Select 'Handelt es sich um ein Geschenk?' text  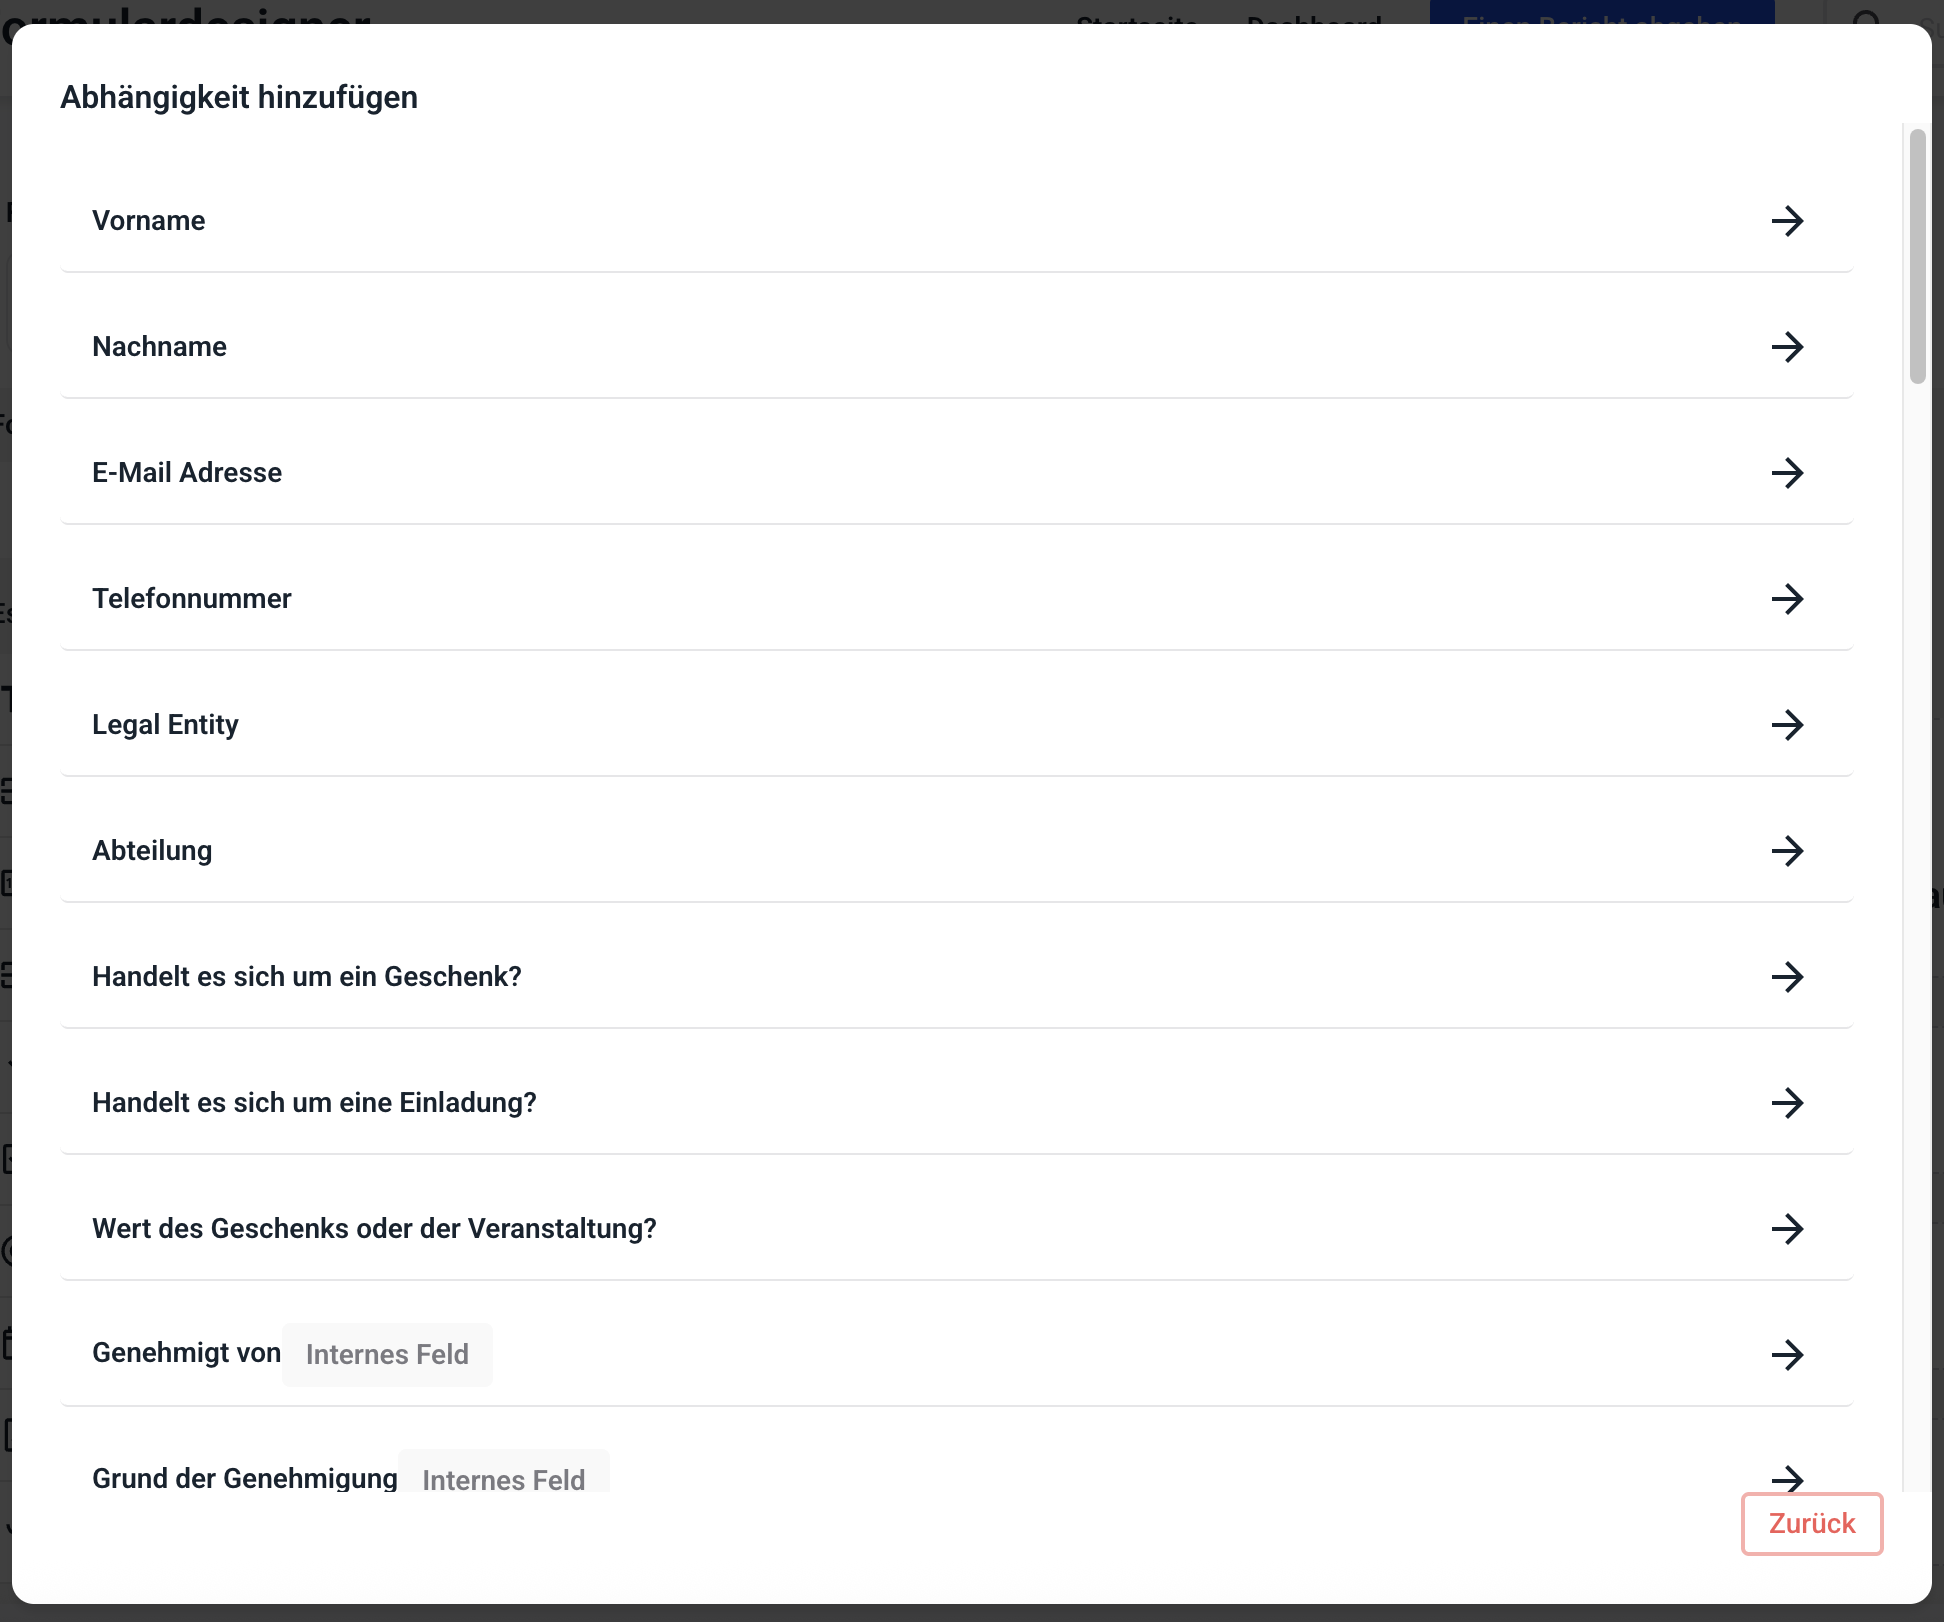tap(307, 977)
